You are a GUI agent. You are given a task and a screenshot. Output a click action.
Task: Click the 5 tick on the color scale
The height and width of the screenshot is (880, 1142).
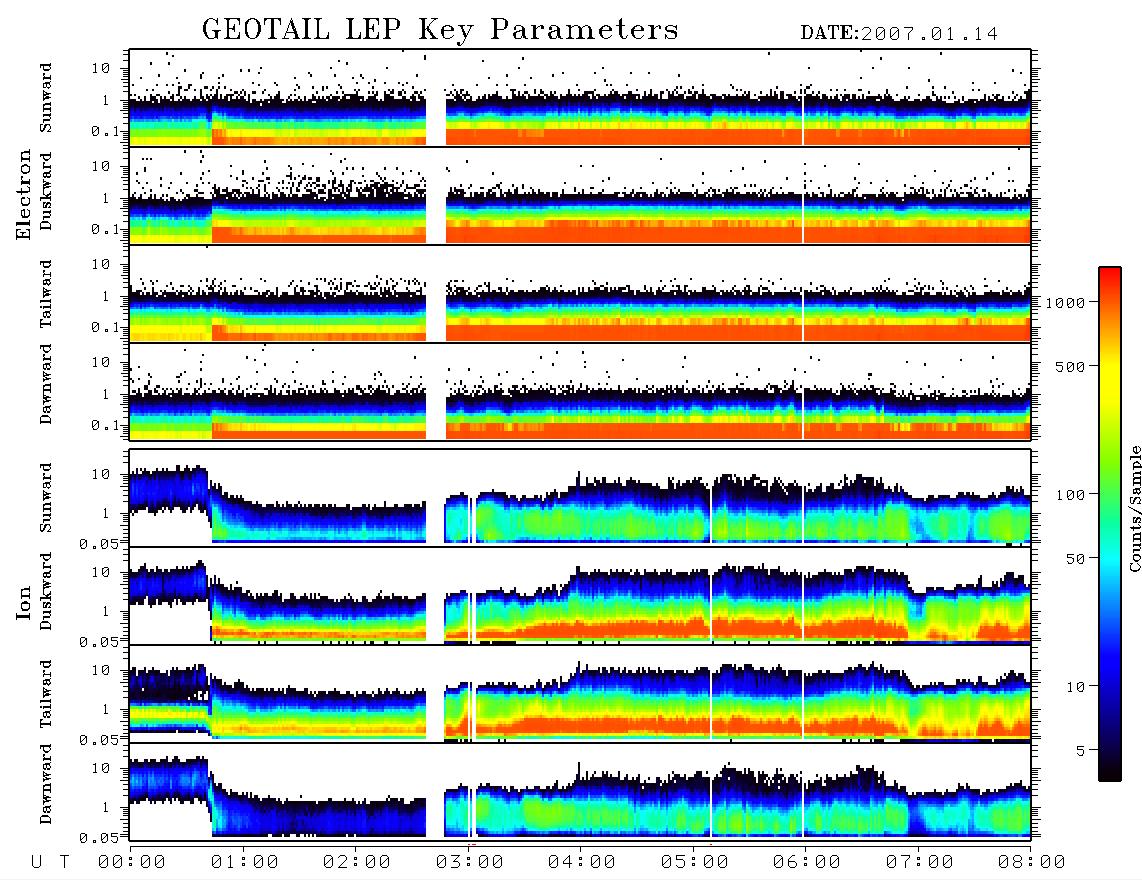tap(1081, 751)
